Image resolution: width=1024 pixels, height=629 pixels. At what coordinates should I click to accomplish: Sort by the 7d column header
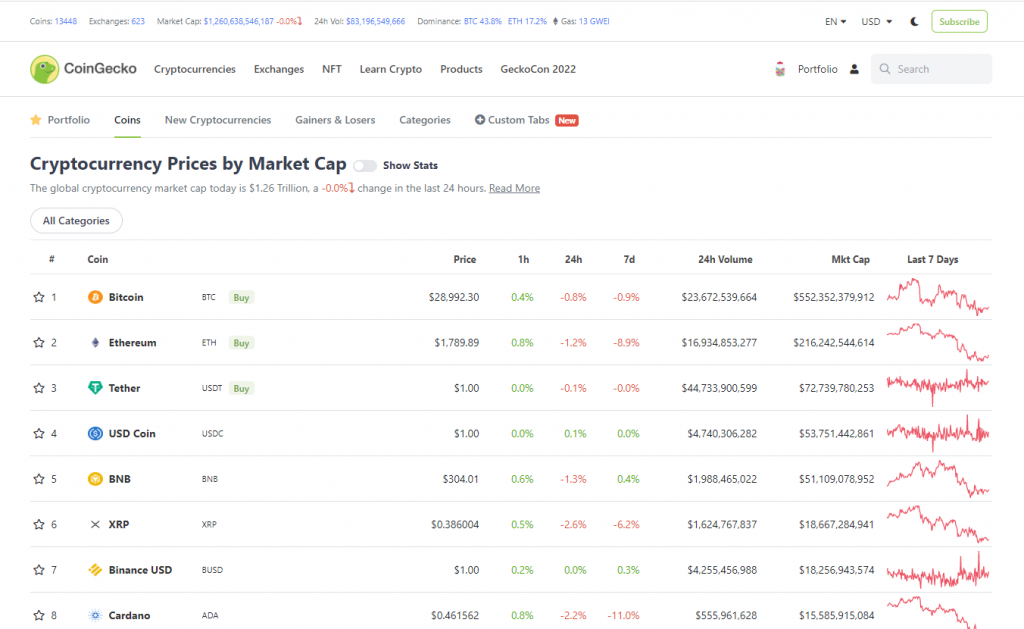click(x=629, y=259)
